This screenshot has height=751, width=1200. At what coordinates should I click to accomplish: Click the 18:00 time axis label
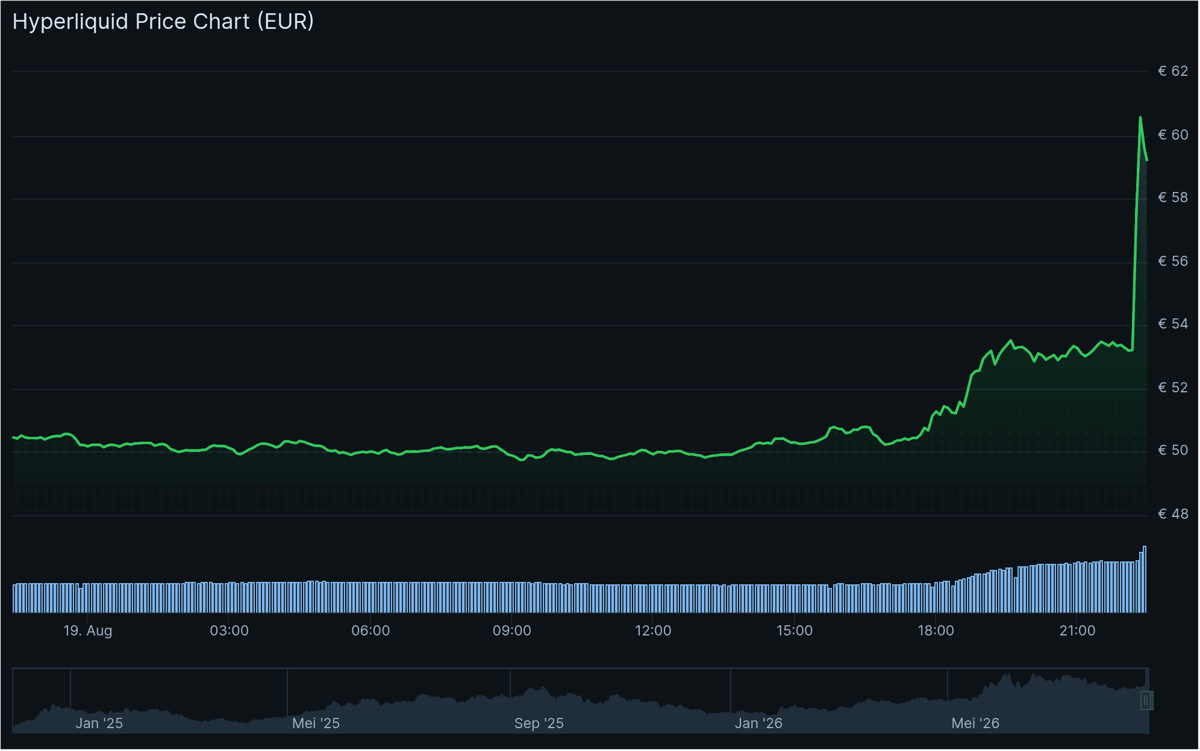click(936, 631)
